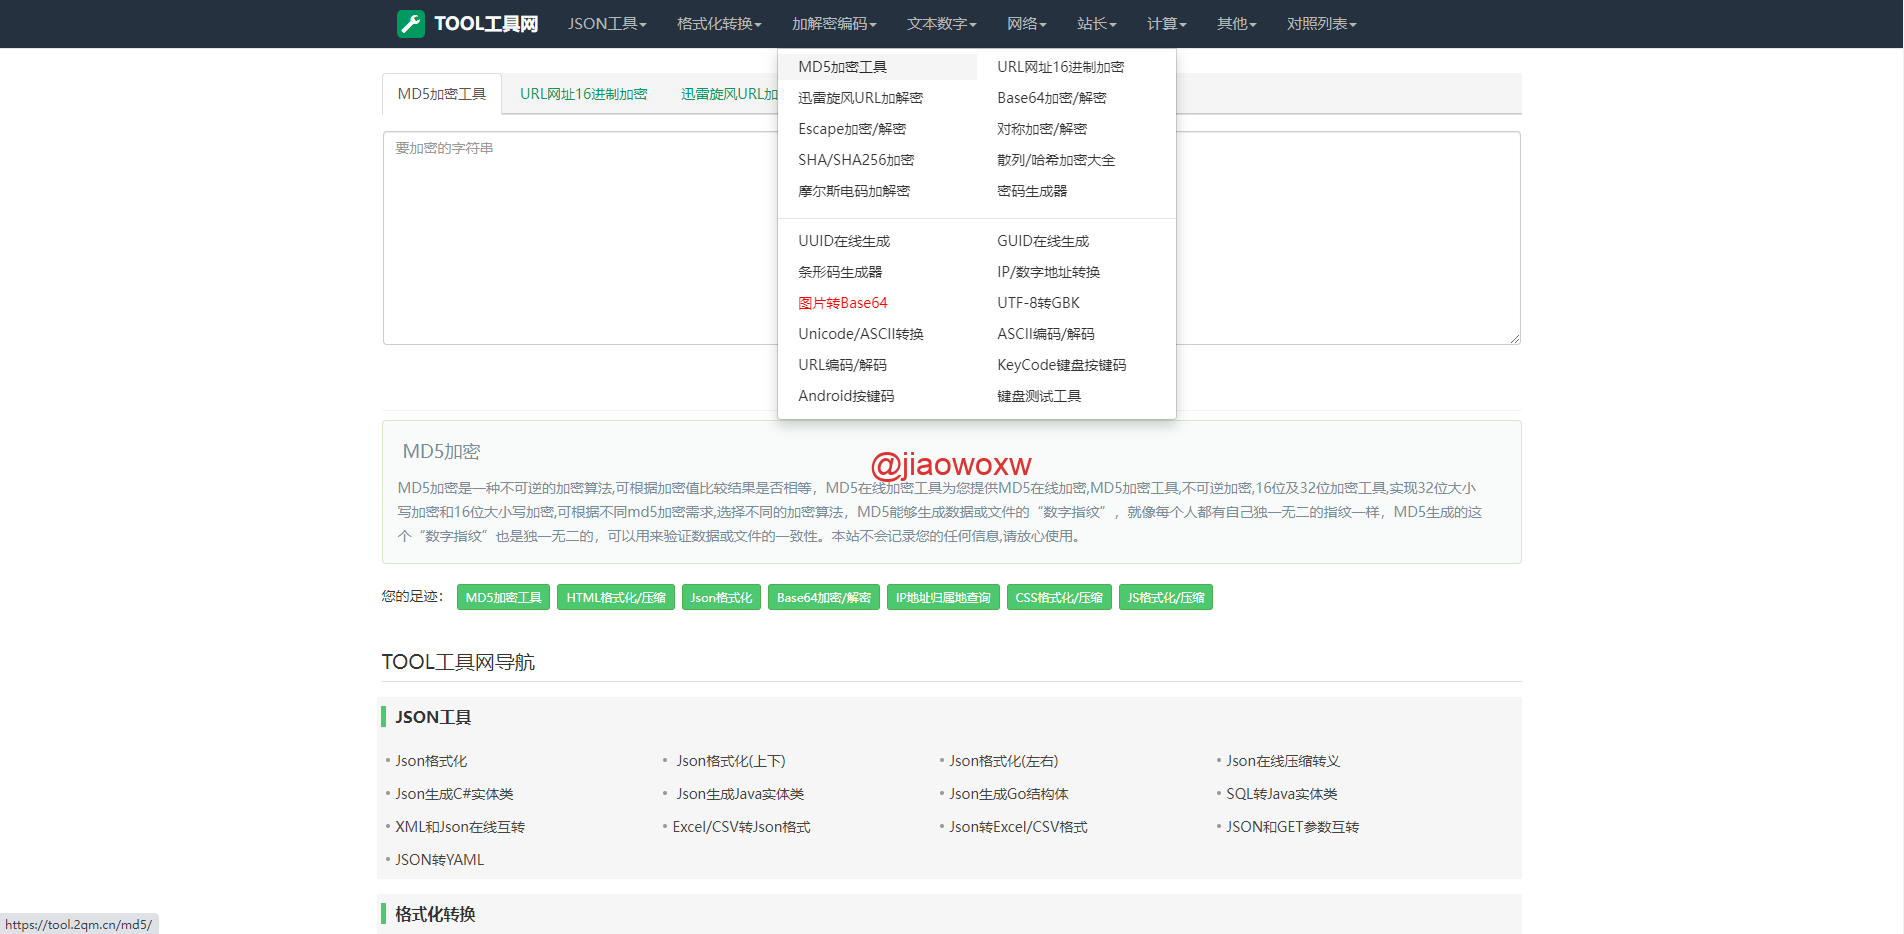Open the Json生成C#实体类 link
Viewport: 1904px width, 934px height.
(454, 794)
